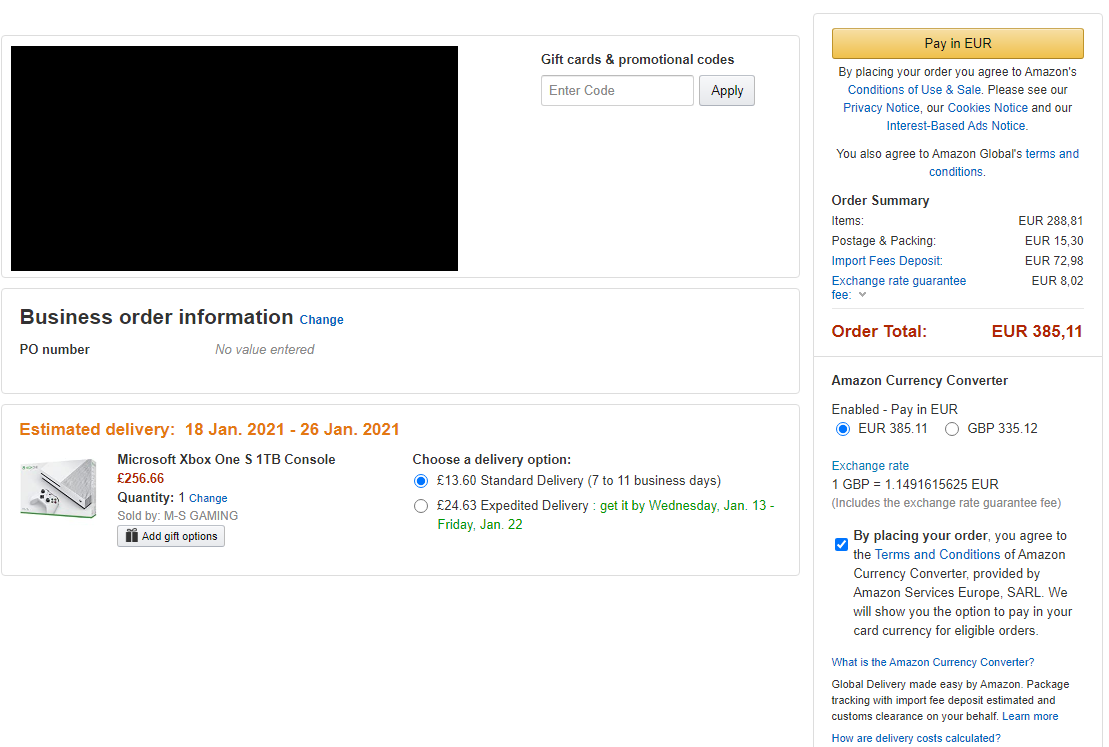This screenshot has width=1109, height=747.
Task: Click the Pay in EUR button
Action: coord(958,43)
